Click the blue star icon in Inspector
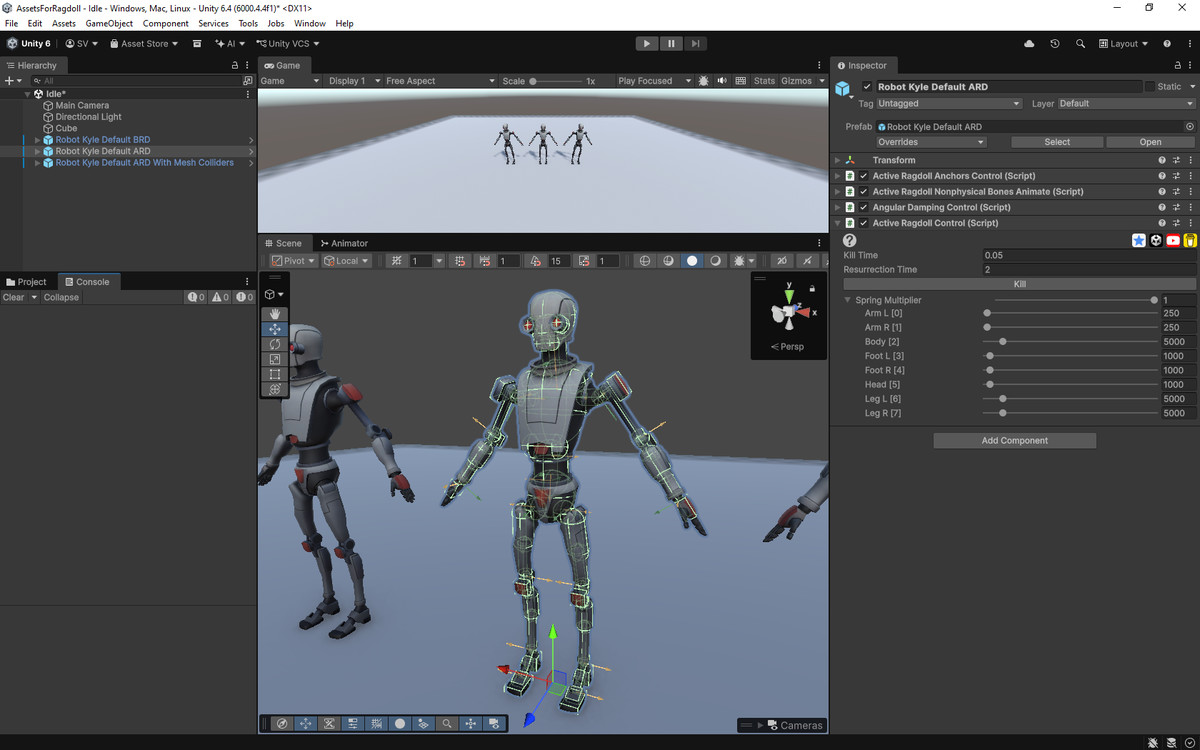Viewport: 1200px width, 750px height. [x=1138, y=240]
